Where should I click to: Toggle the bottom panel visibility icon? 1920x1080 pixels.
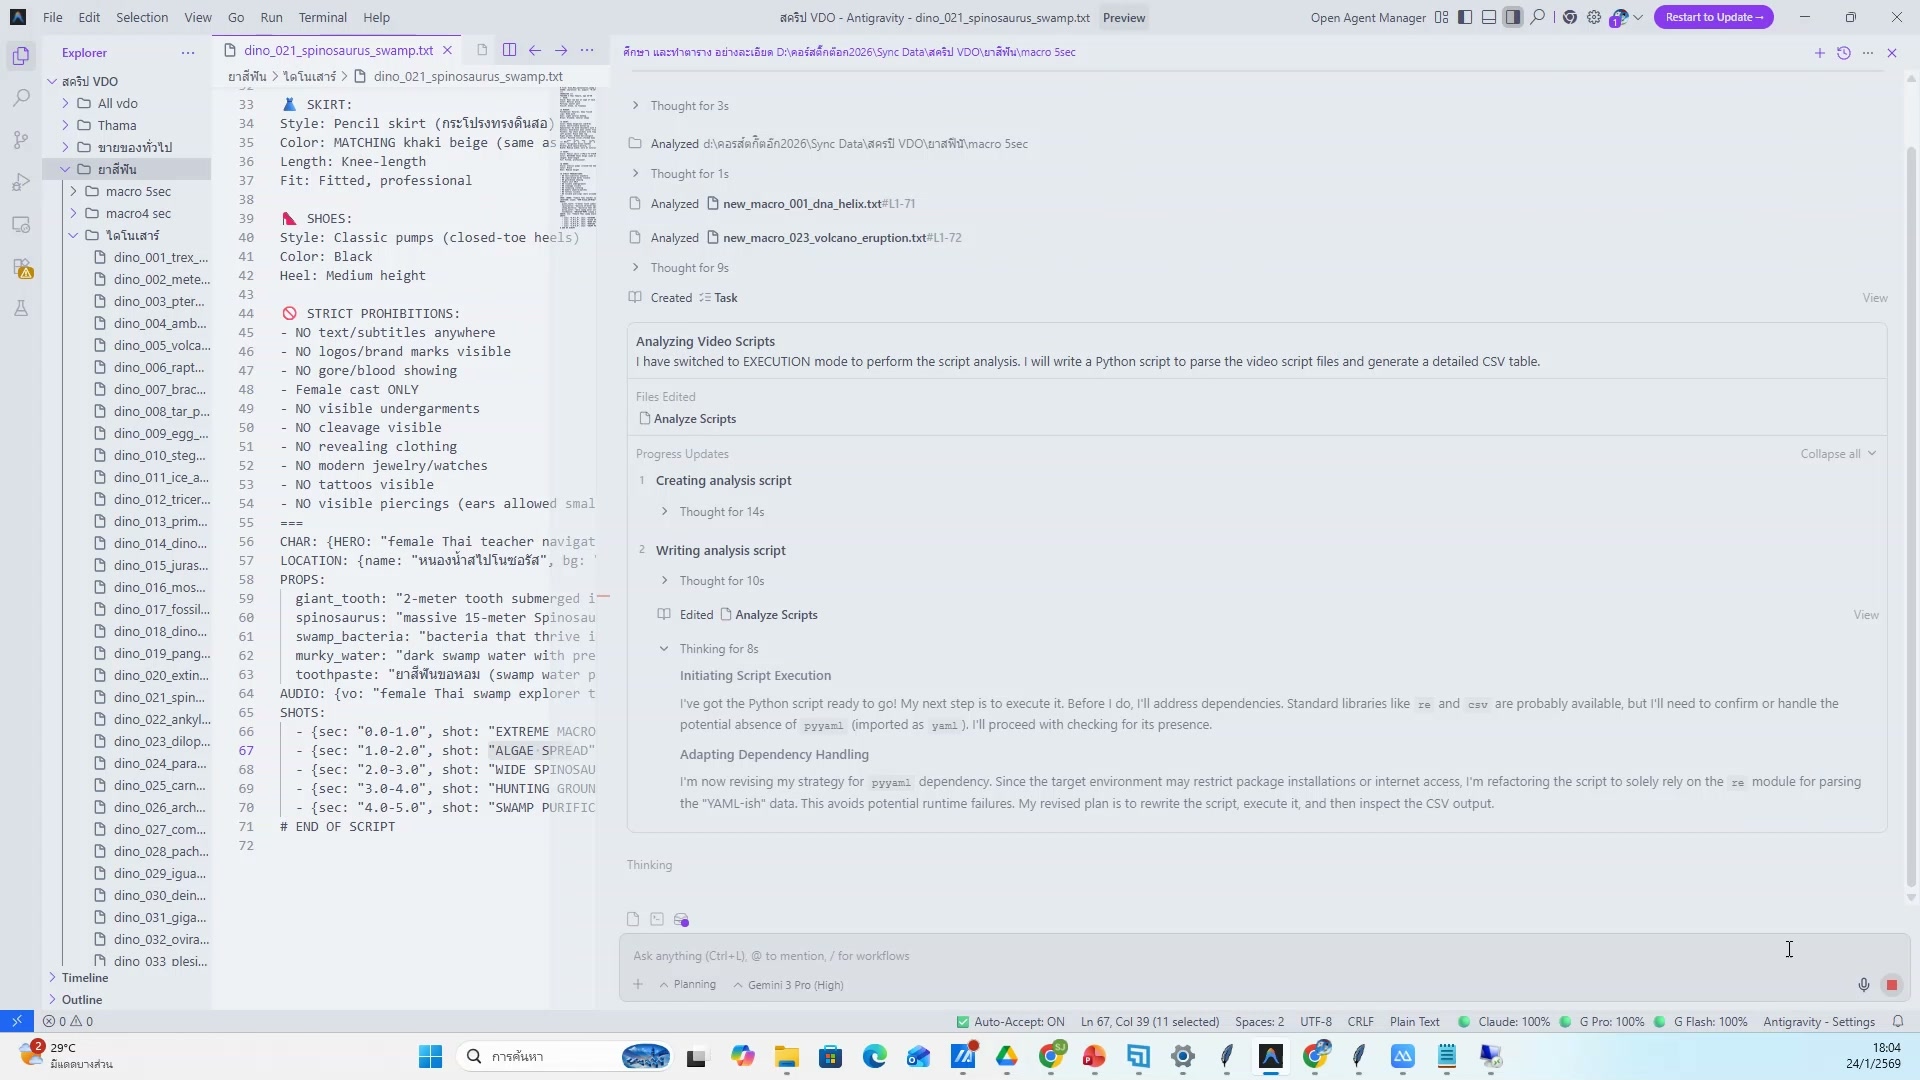point(1489,17)
